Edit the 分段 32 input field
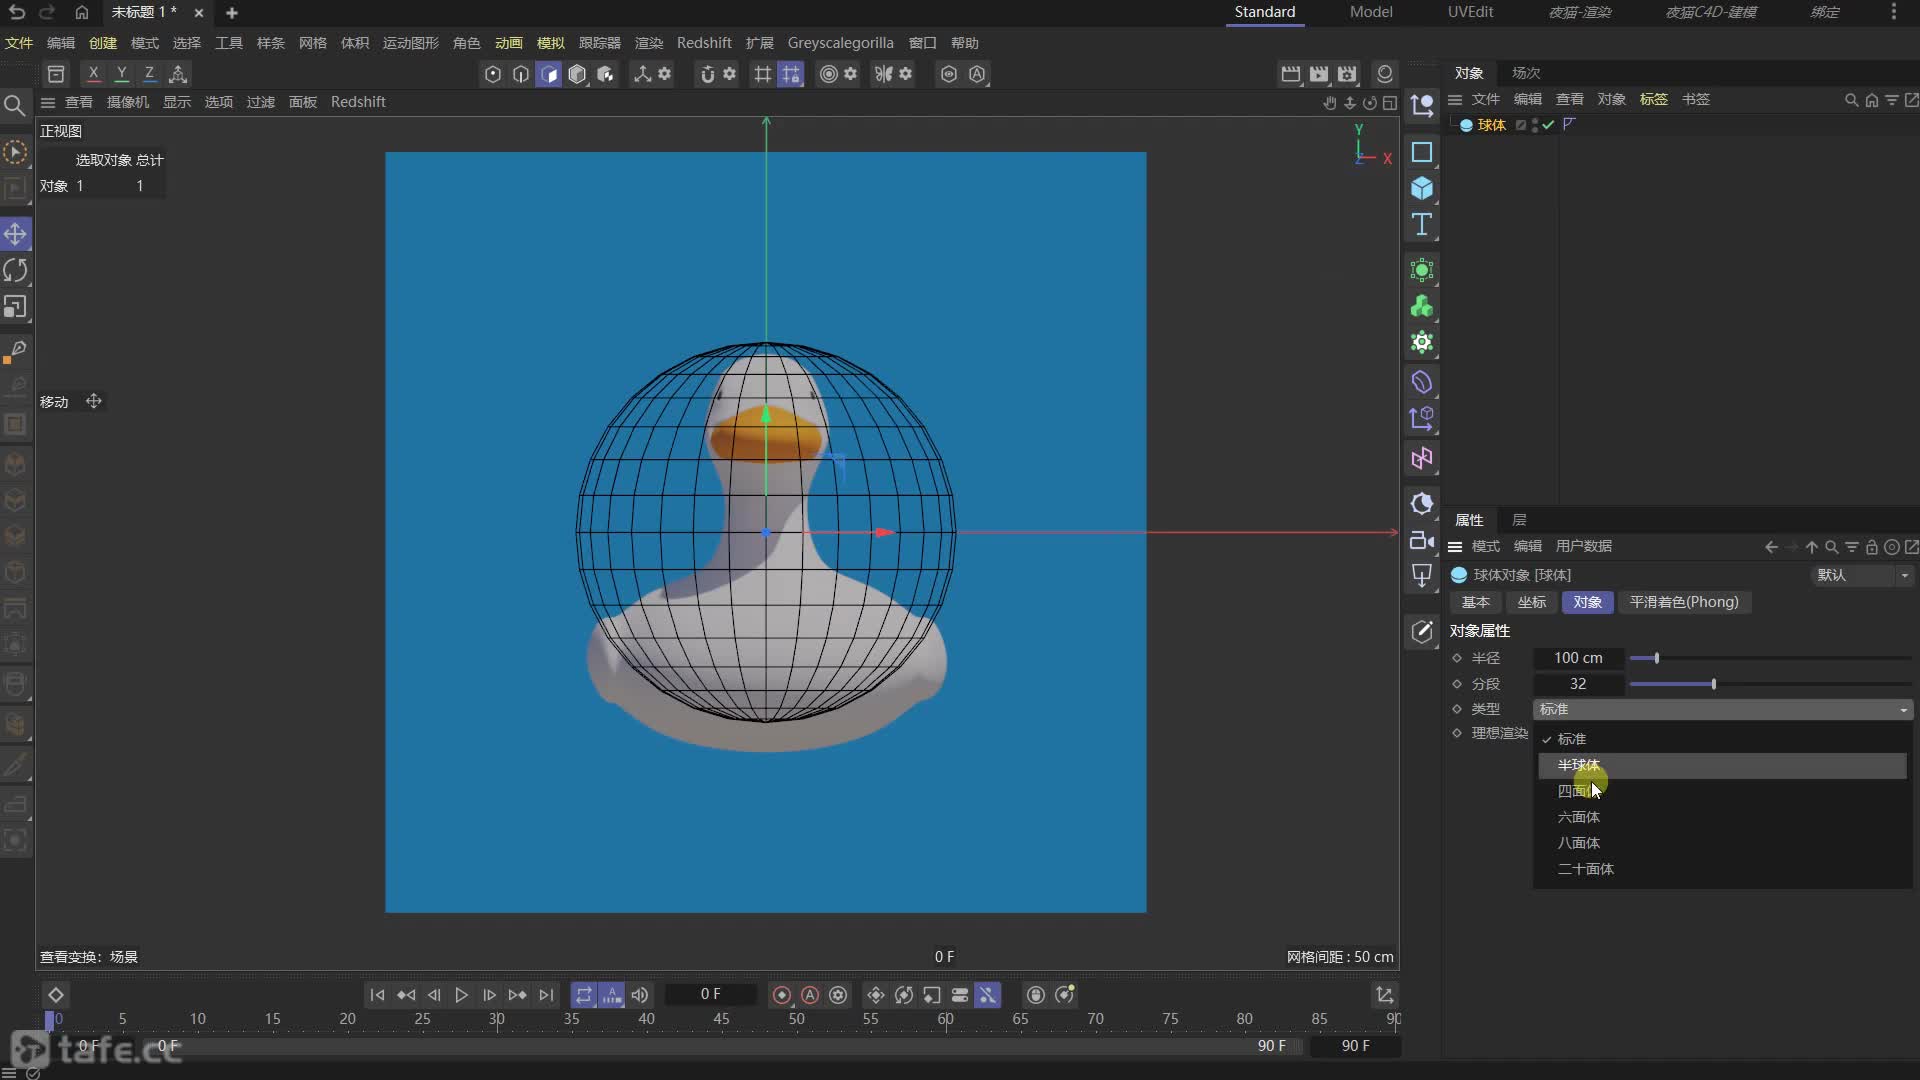 [x=1578, y=684]
